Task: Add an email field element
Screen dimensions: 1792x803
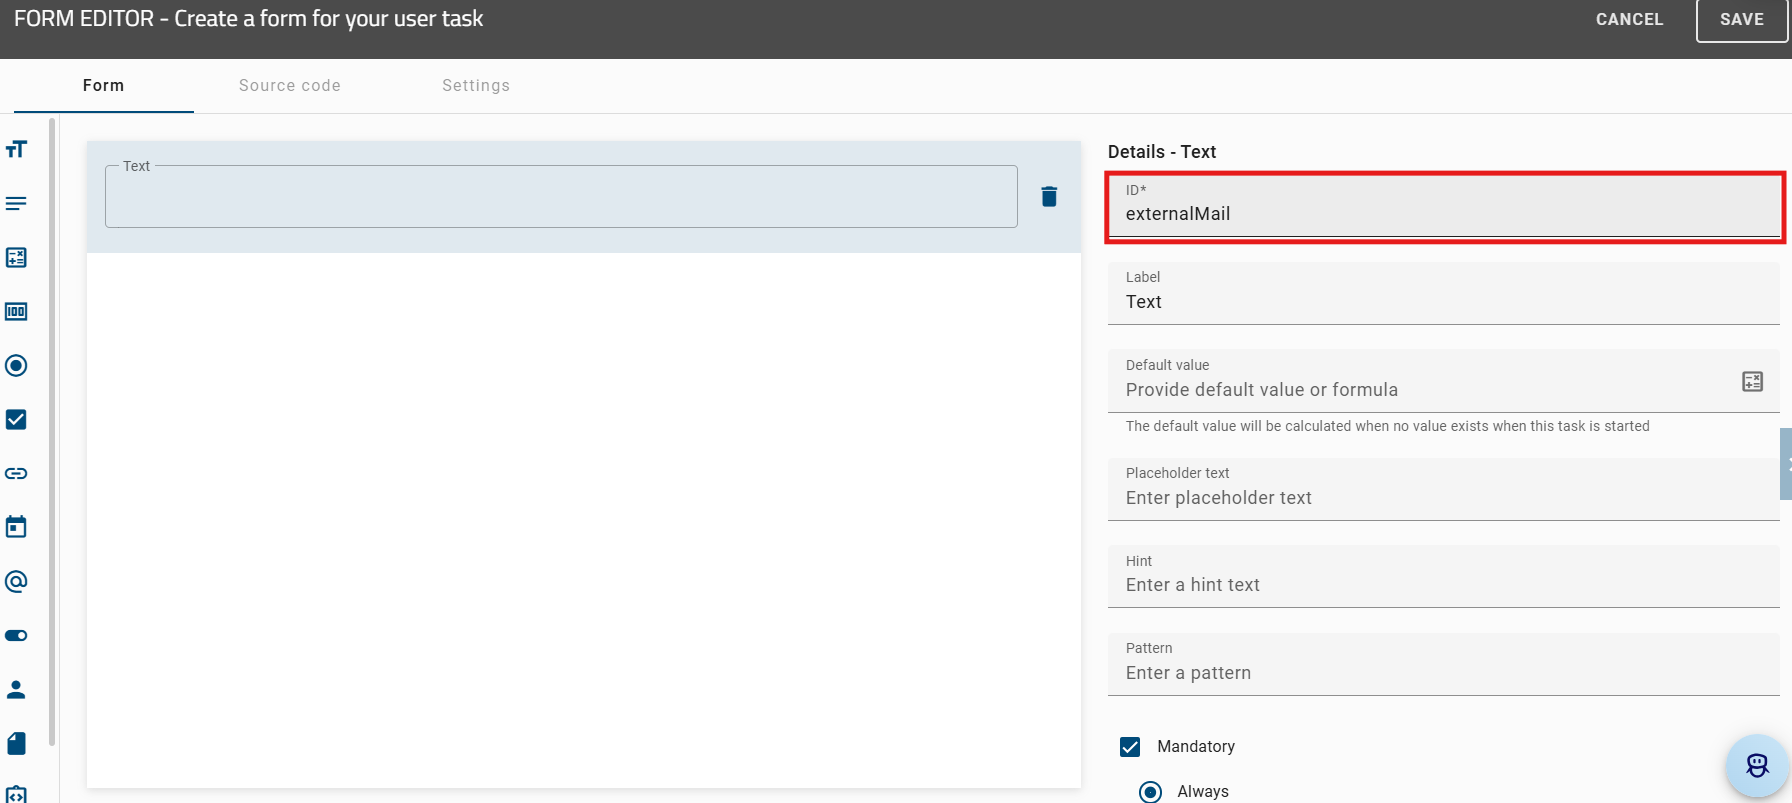Action: point(16,581)
